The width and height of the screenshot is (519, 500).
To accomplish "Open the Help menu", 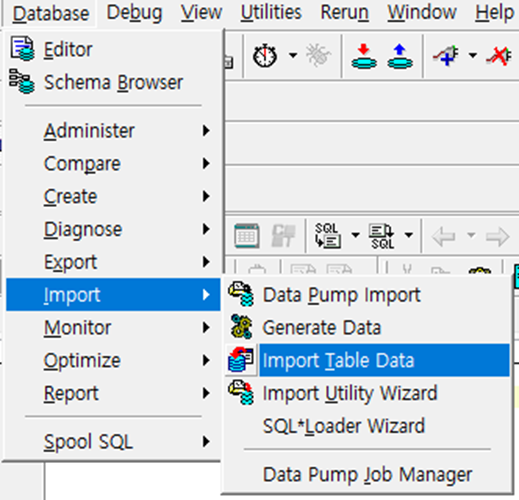I will [494, 13].
